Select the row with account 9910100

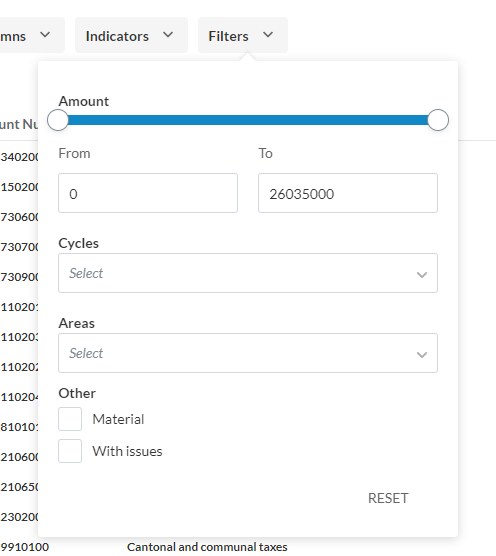point(248,547)
